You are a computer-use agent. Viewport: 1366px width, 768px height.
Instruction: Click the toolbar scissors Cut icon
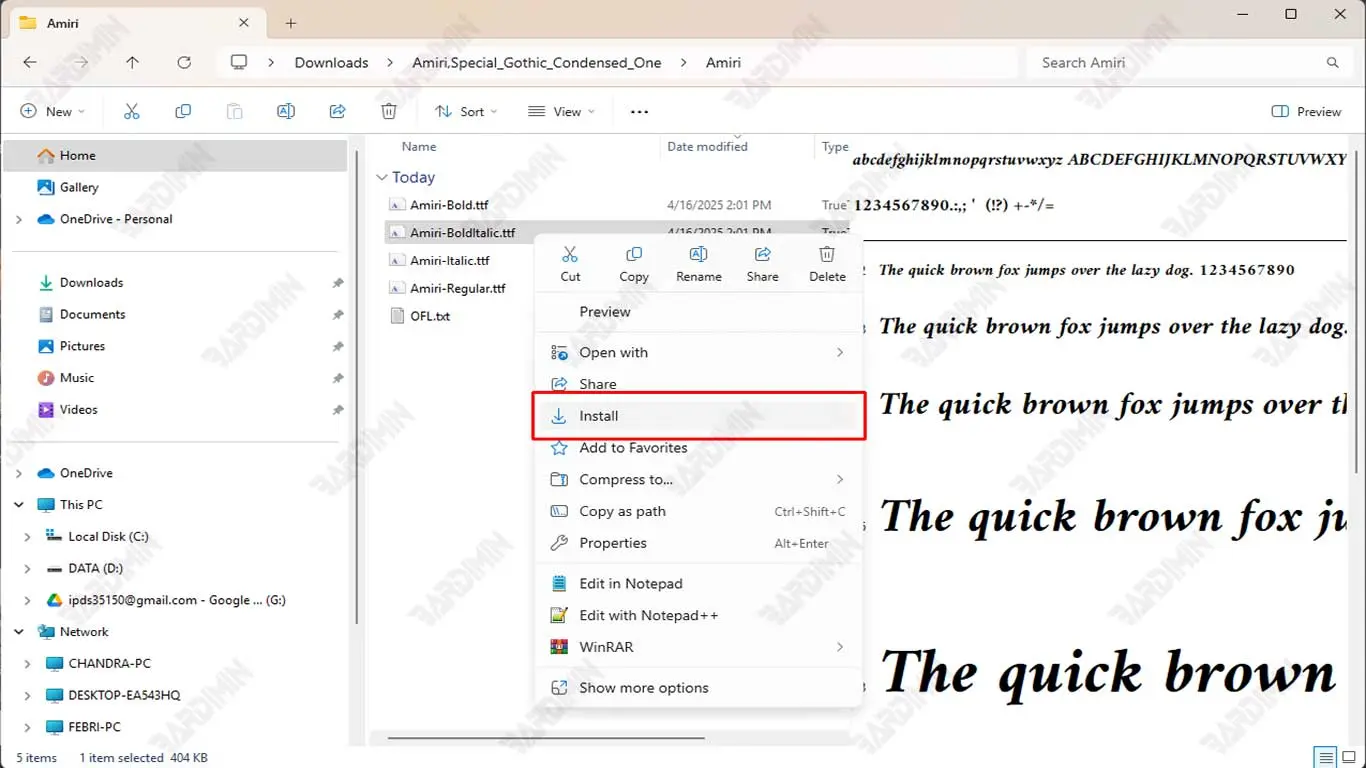(x=131, y=112)
